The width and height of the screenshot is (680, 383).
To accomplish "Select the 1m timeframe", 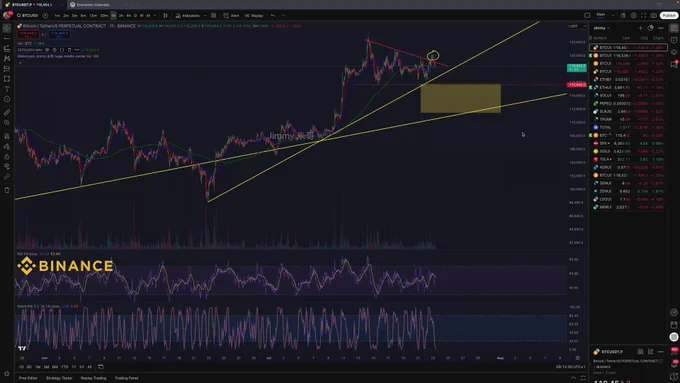I will point(57,16).
